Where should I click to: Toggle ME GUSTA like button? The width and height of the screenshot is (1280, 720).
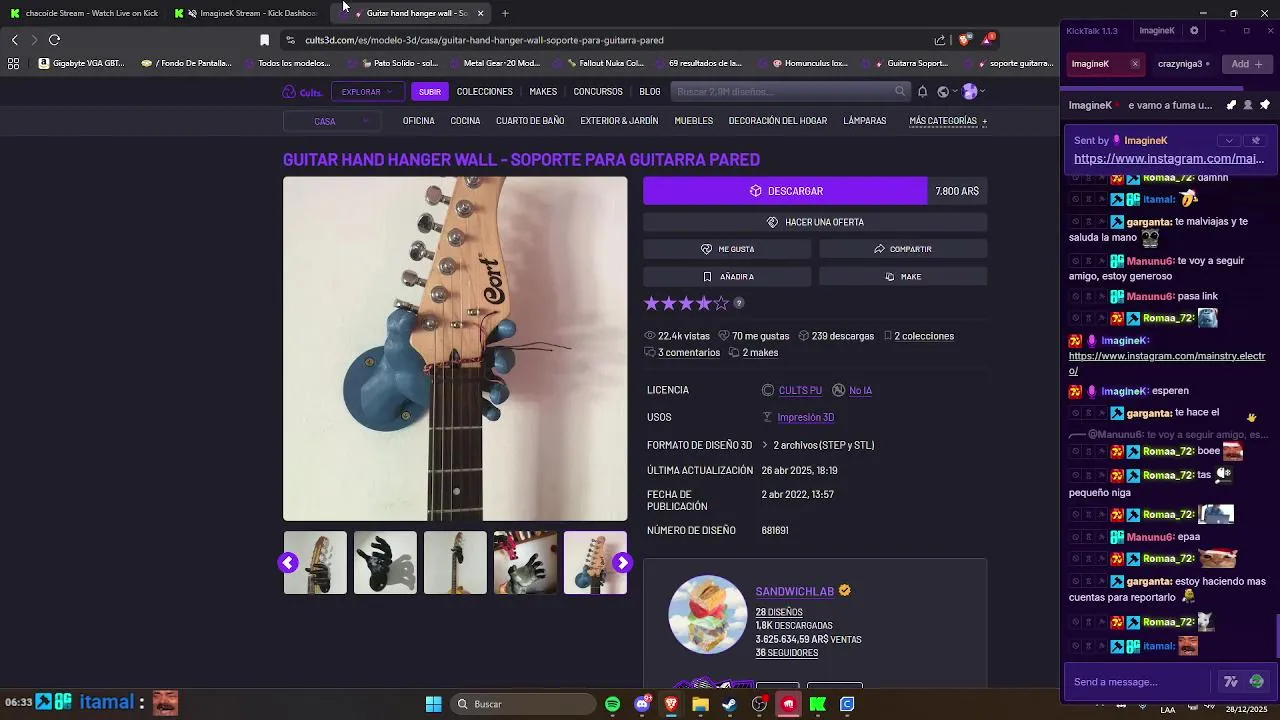(727, 249)
